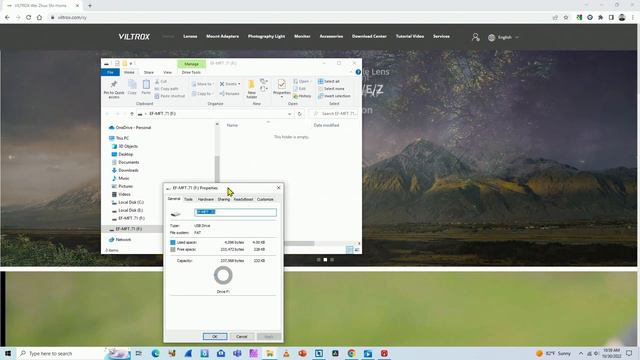Click the drive label text field
The image size is (640, 360).
click(x=236, y=212)
